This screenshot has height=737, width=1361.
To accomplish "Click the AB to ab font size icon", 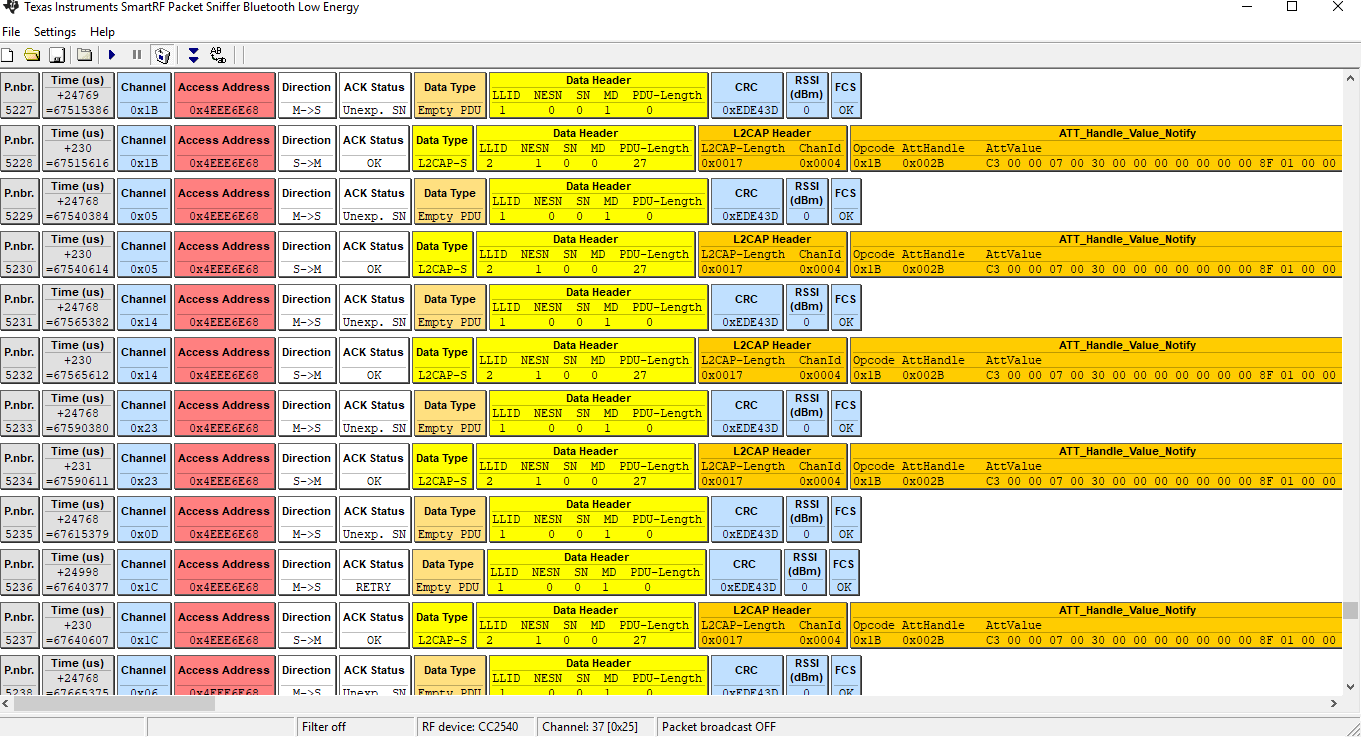I will (x=218, y=55).
